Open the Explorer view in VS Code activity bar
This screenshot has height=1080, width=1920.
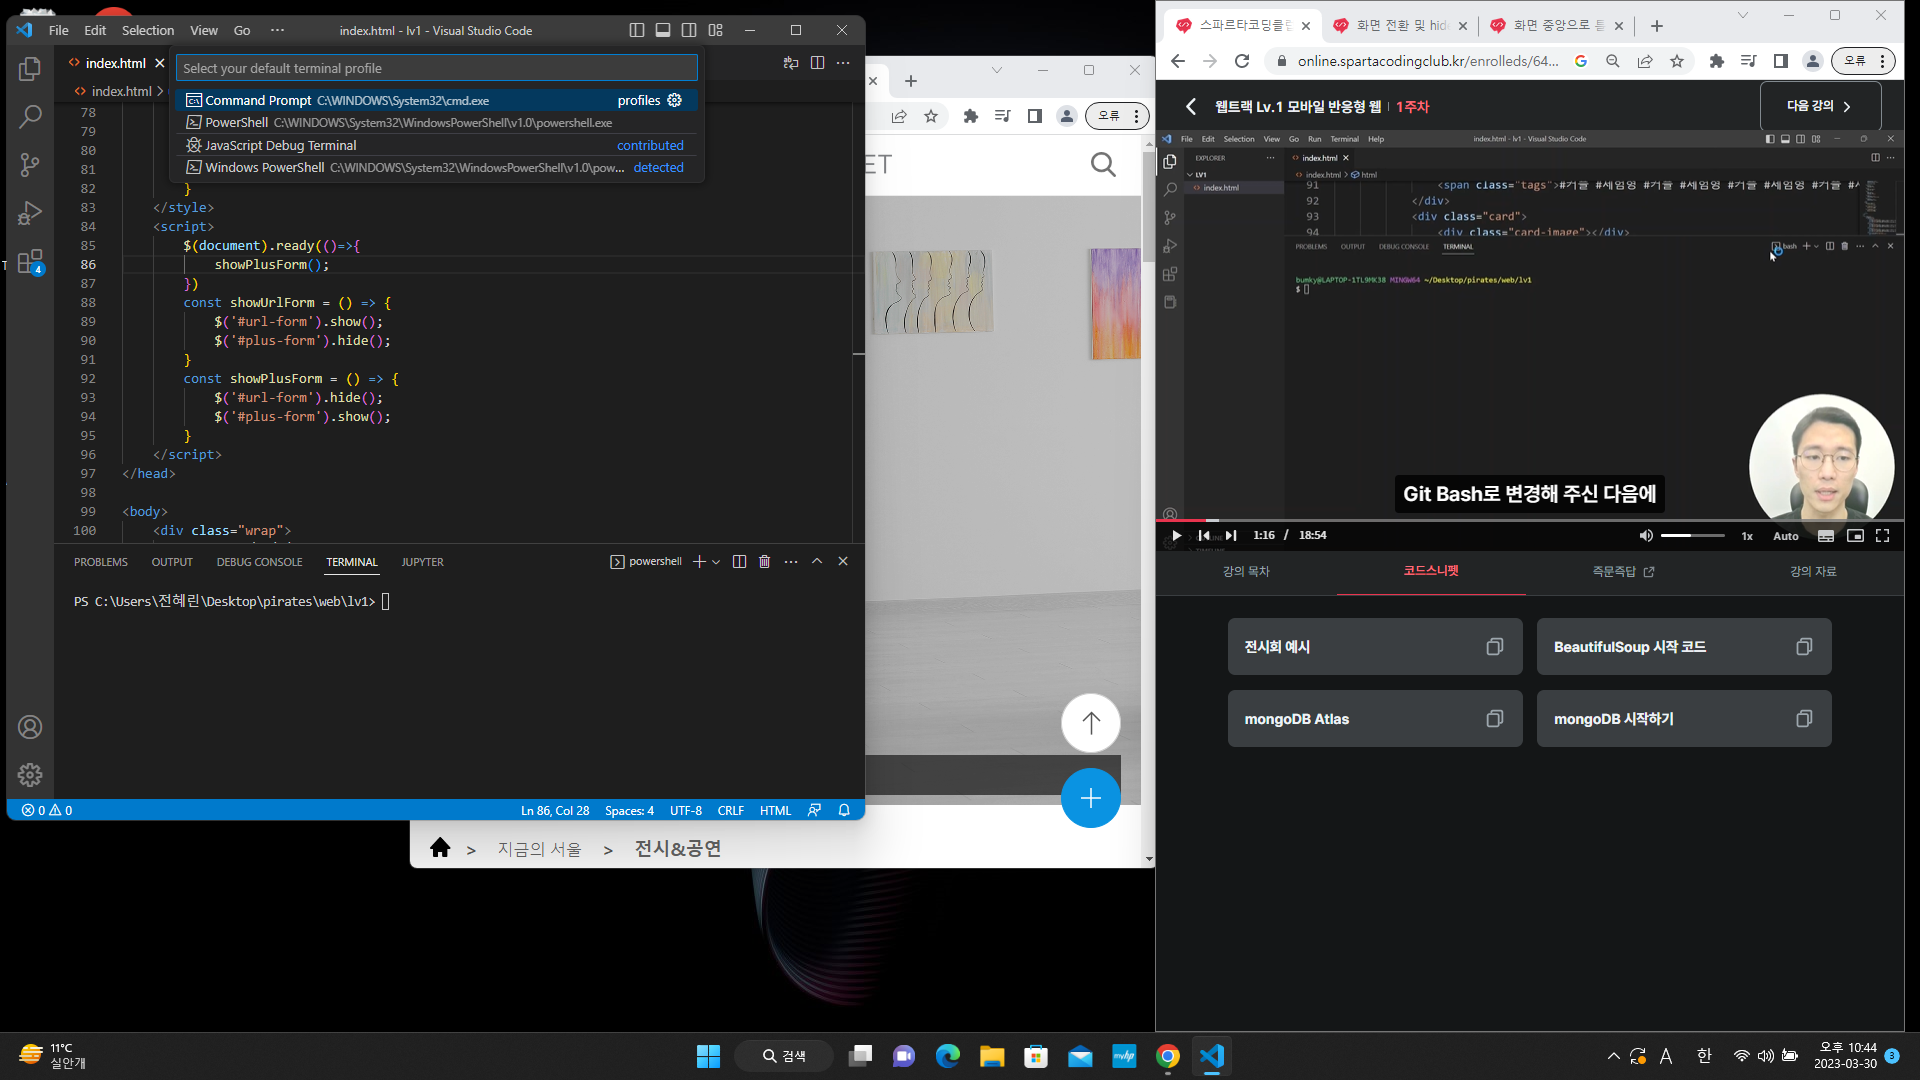(x=30, y=69)
